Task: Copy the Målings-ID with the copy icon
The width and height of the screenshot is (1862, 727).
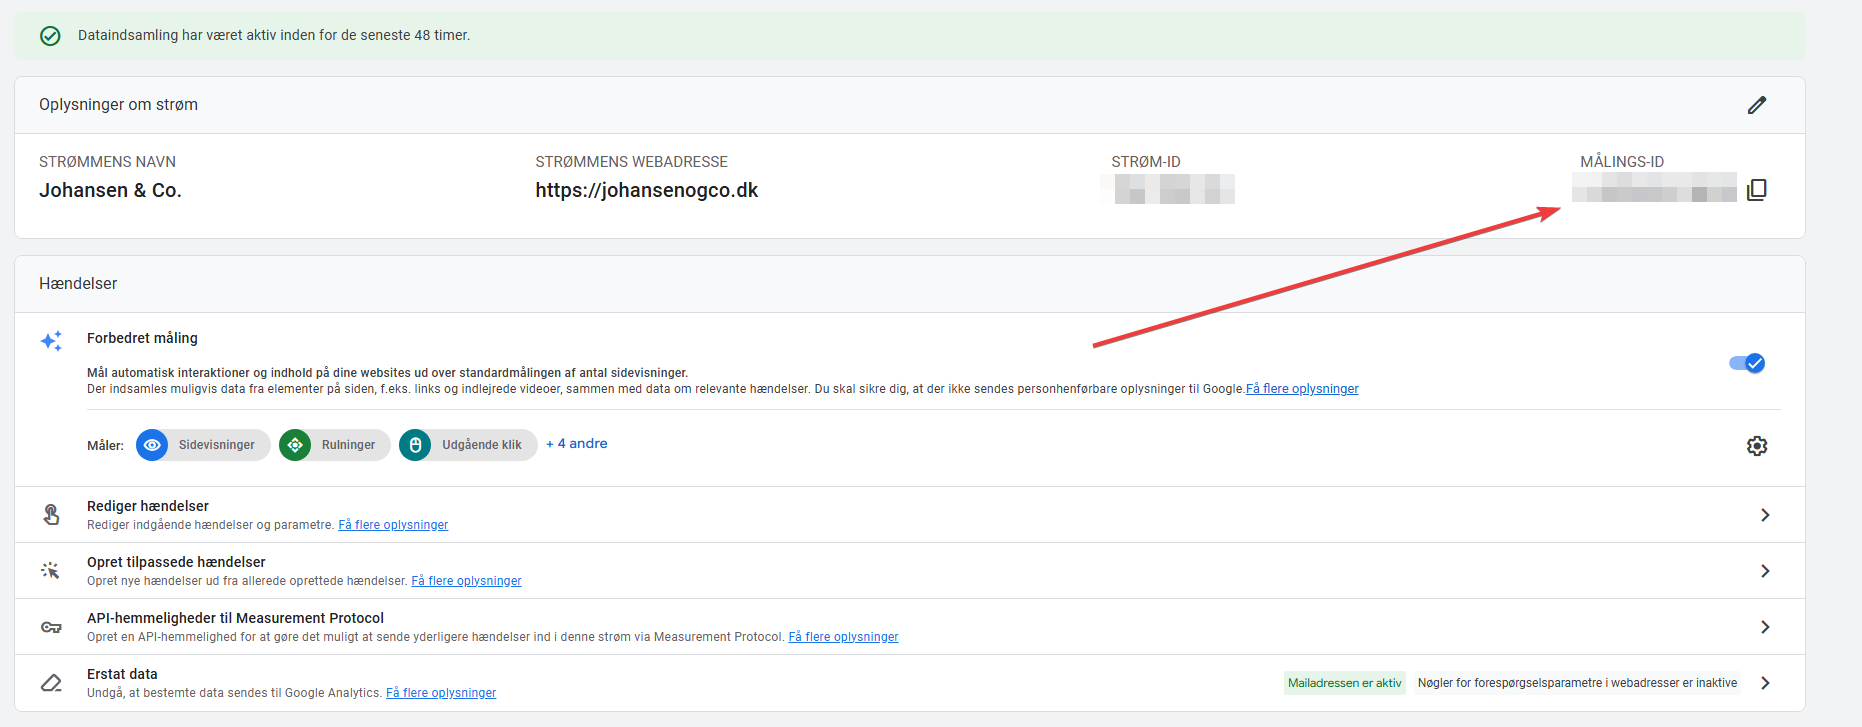Action: pyautogui.click(x=1757, y=190)
